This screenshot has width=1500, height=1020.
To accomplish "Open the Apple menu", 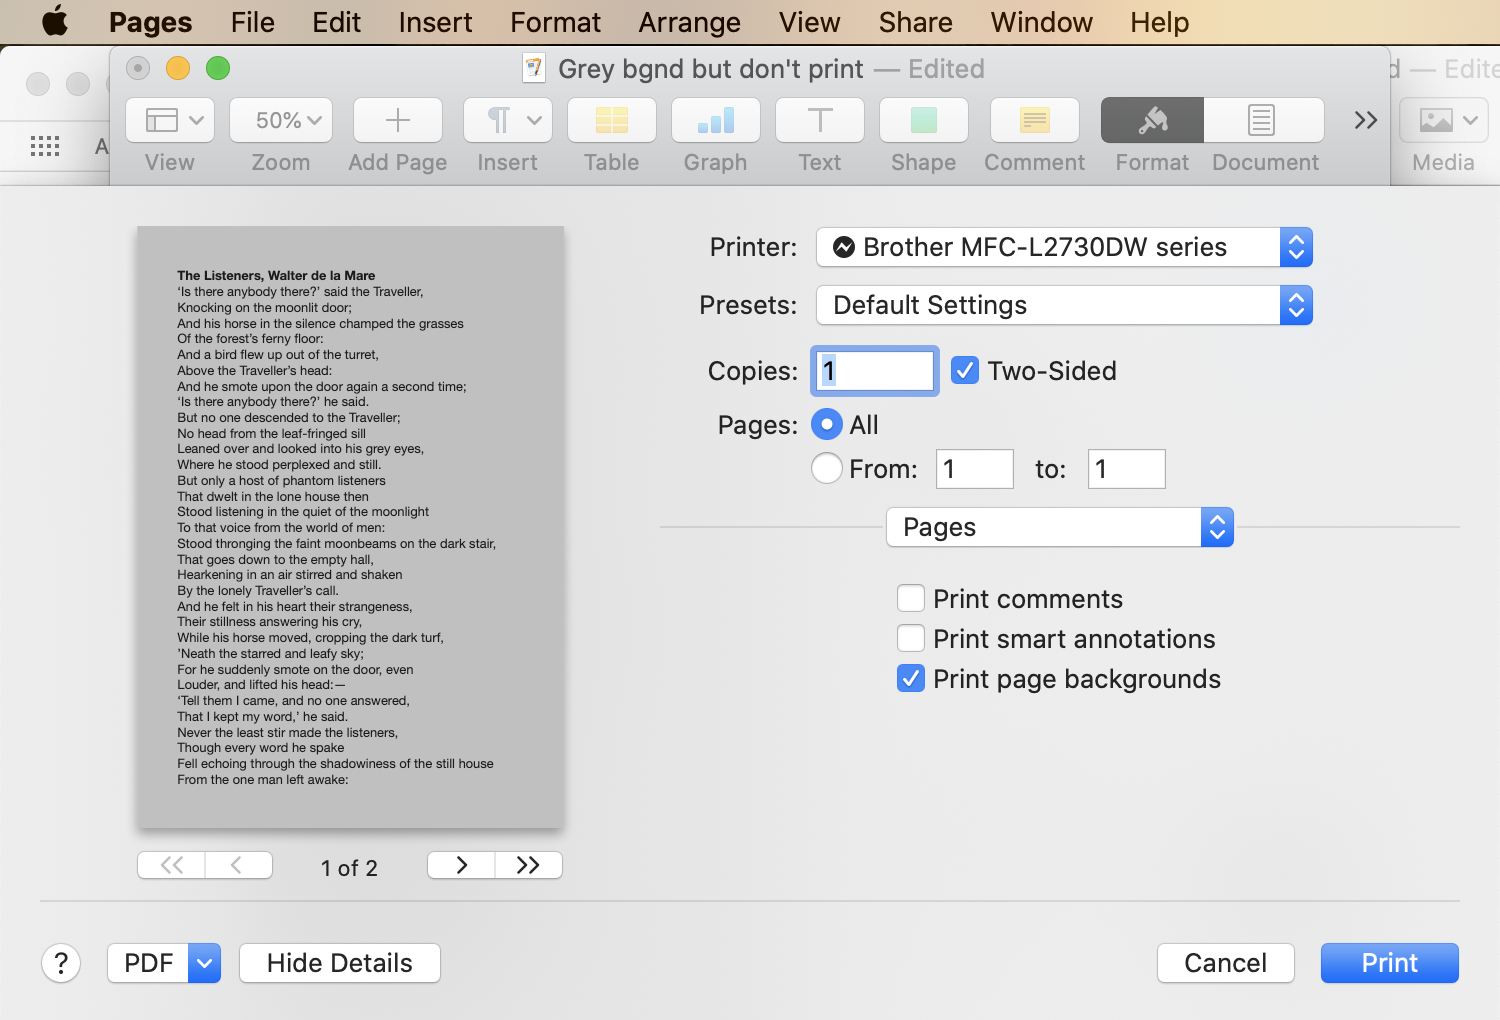I will [x=55, y=21].
